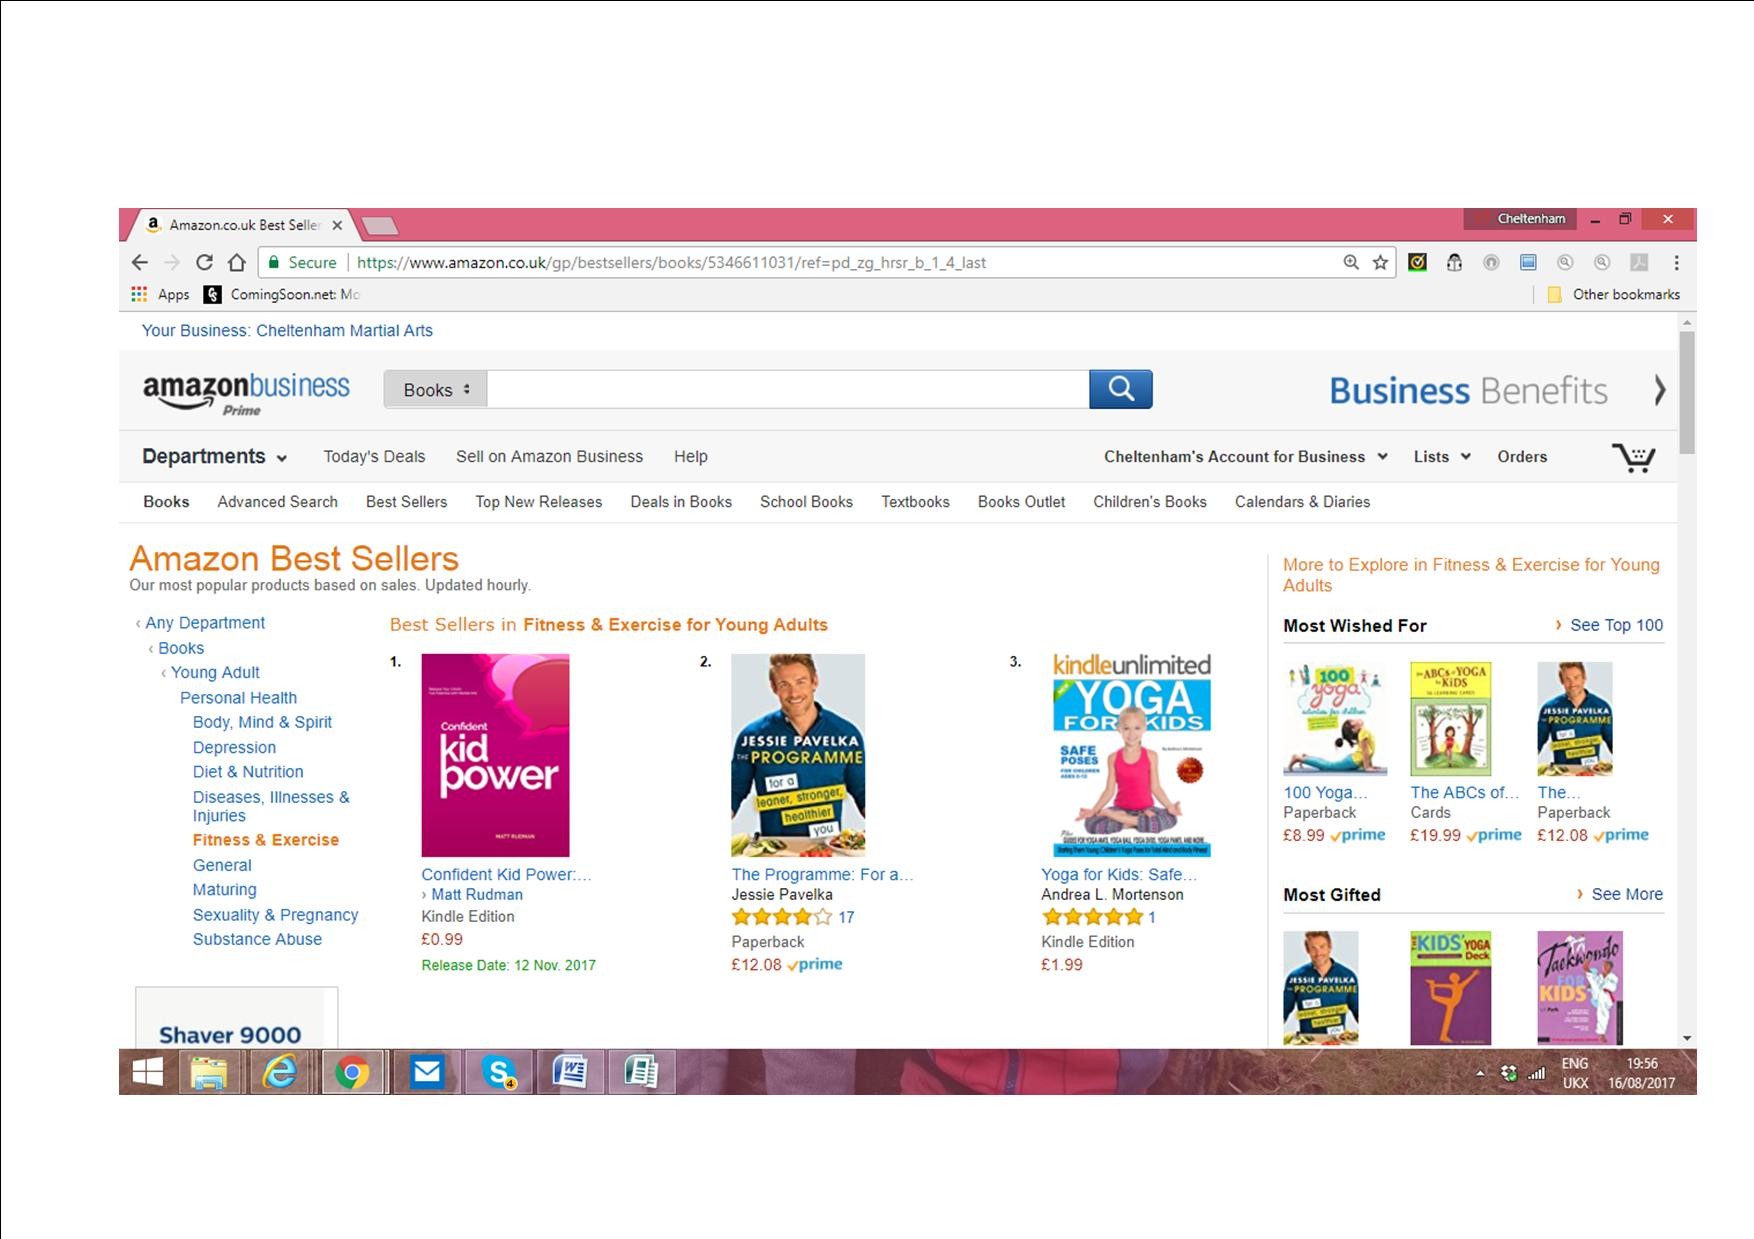Click the Amazon search magnifier button
This screenshot has height=1239, width=1754.
(x=1121, y=389)
